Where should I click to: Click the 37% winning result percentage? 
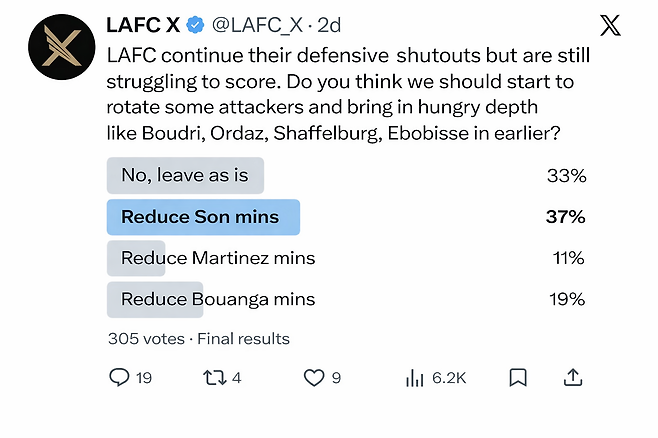point(566,217)
